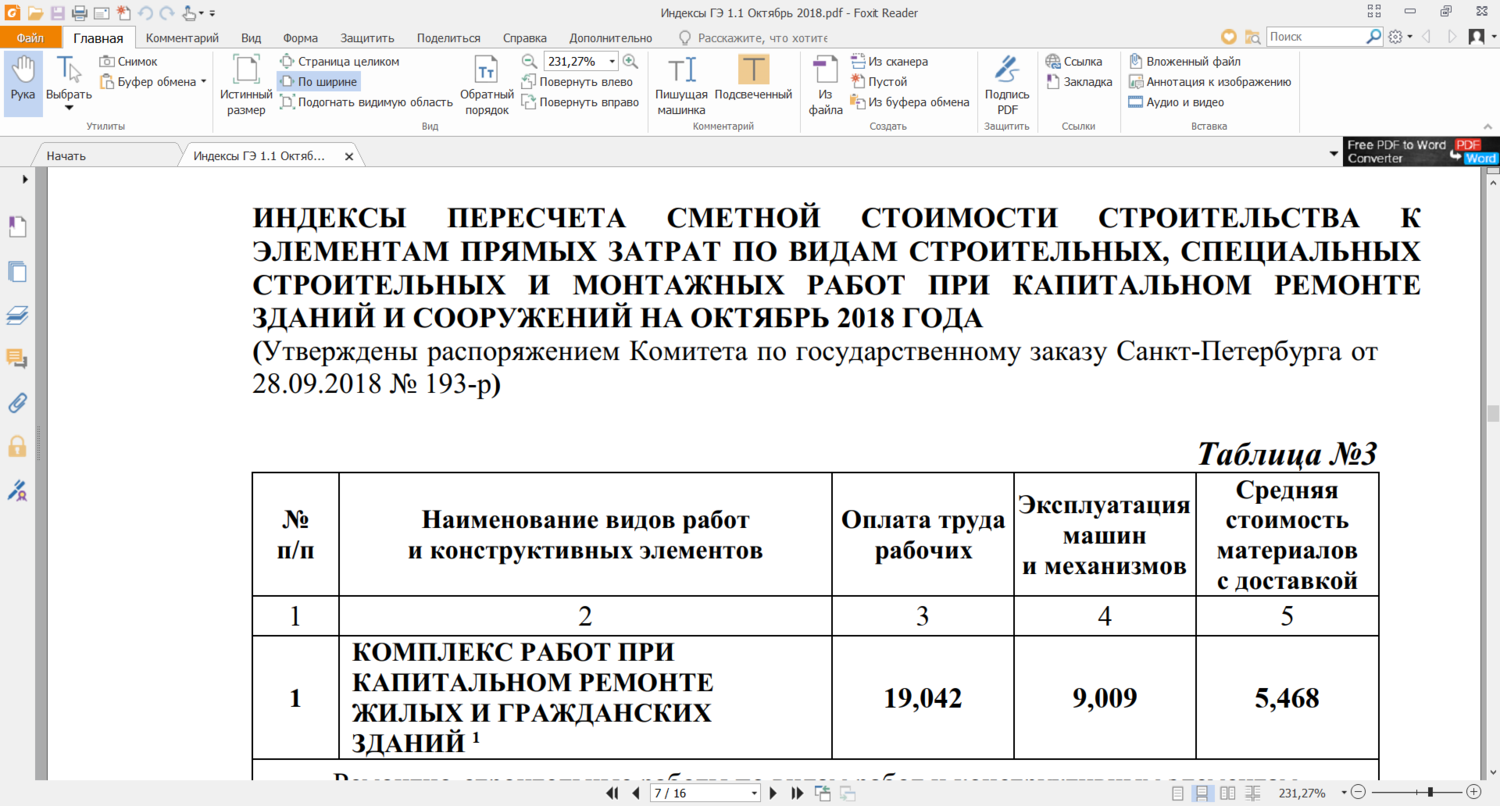Screen dimensions: 1500x806
Task: Open the Layers panel in sidebar
Action: click(x=17, y=315)
